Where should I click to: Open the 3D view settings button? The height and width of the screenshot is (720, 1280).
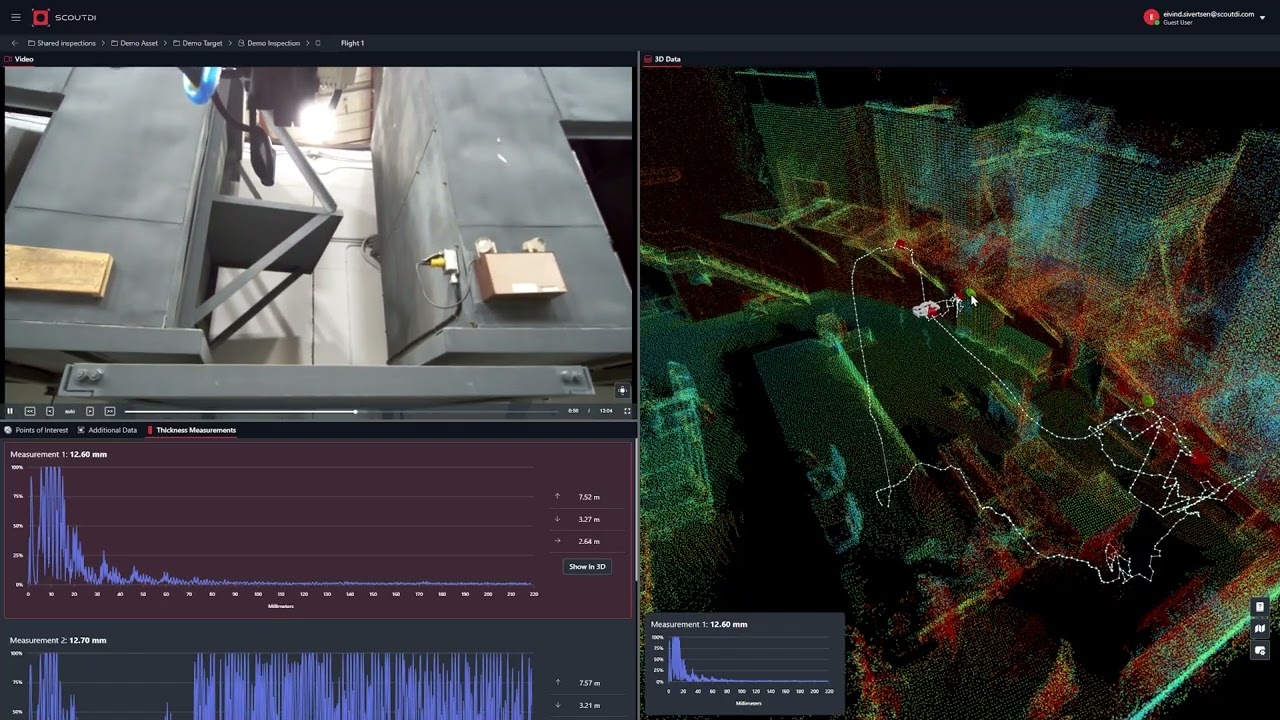tap(1260, 651)
